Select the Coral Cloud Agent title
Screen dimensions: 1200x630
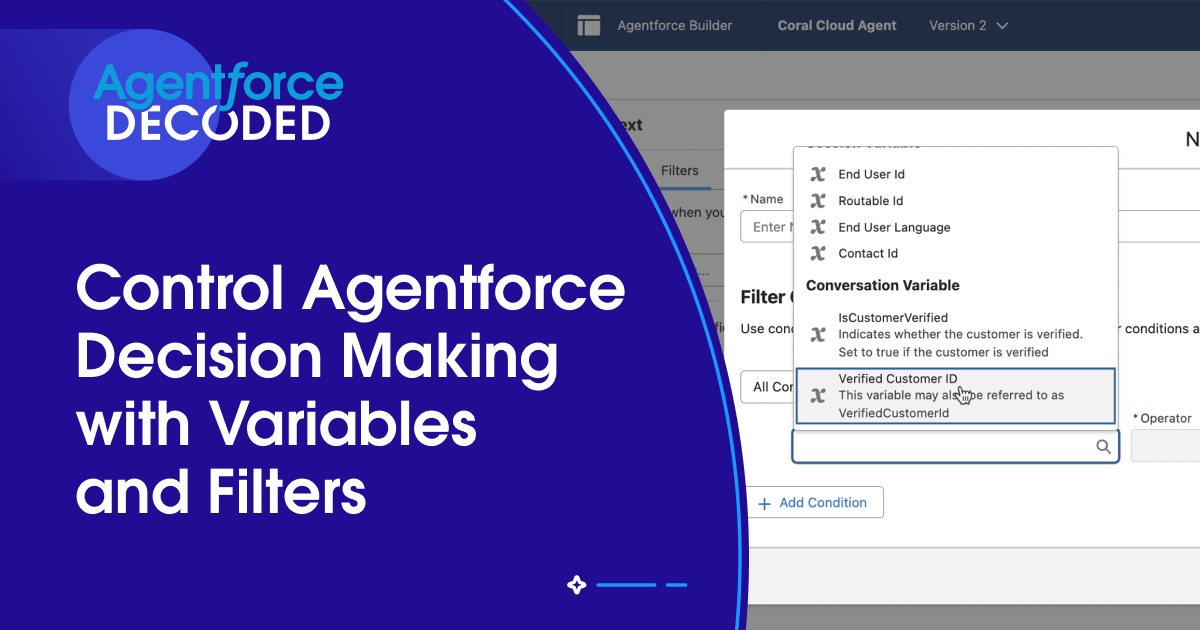pyautogui.click(x=837, y=26)
